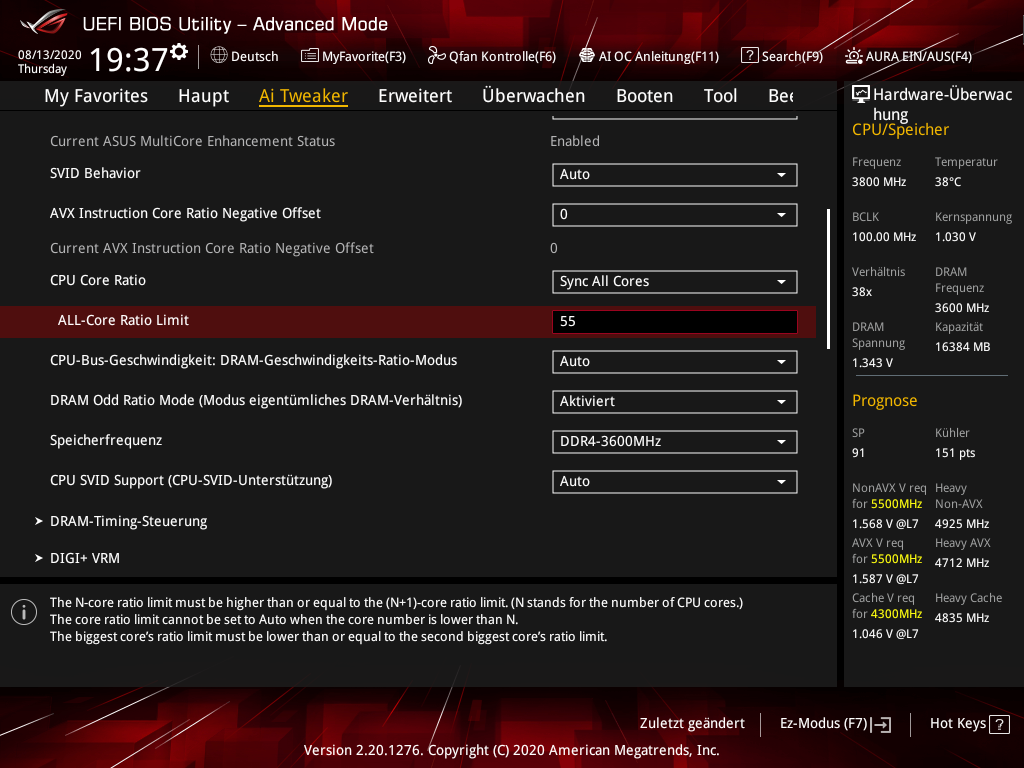Expand DIGI+ VRM submenu
1024x768 pixels.
pyautogui.click(x=85, y=558)
